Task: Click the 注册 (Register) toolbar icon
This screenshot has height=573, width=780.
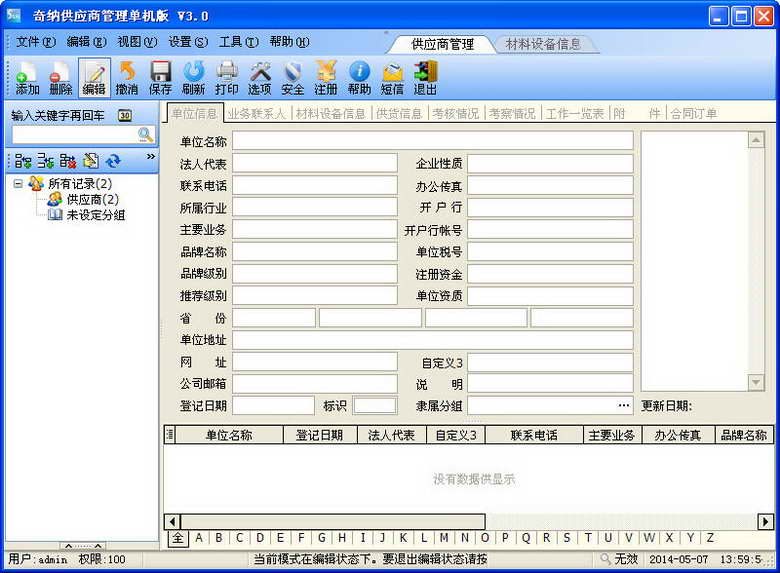Action: (x=326, y=78)
